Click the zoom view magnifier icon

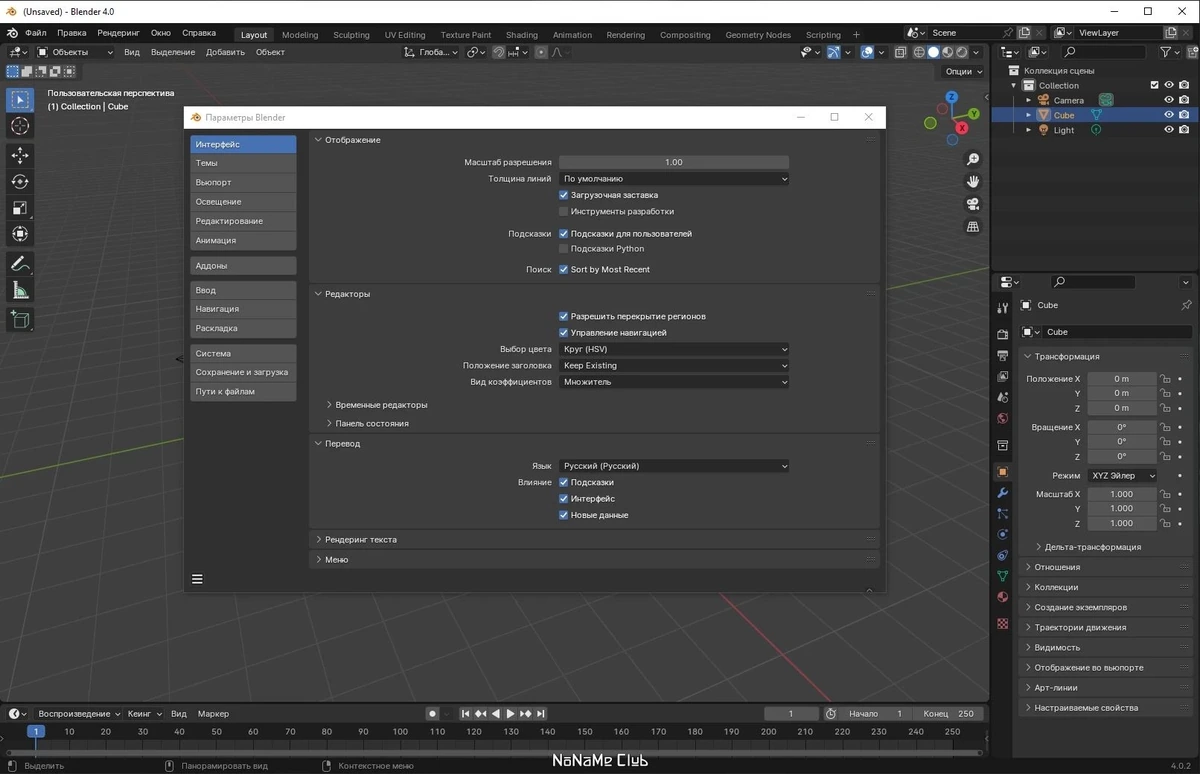click(x=973, y=160)
